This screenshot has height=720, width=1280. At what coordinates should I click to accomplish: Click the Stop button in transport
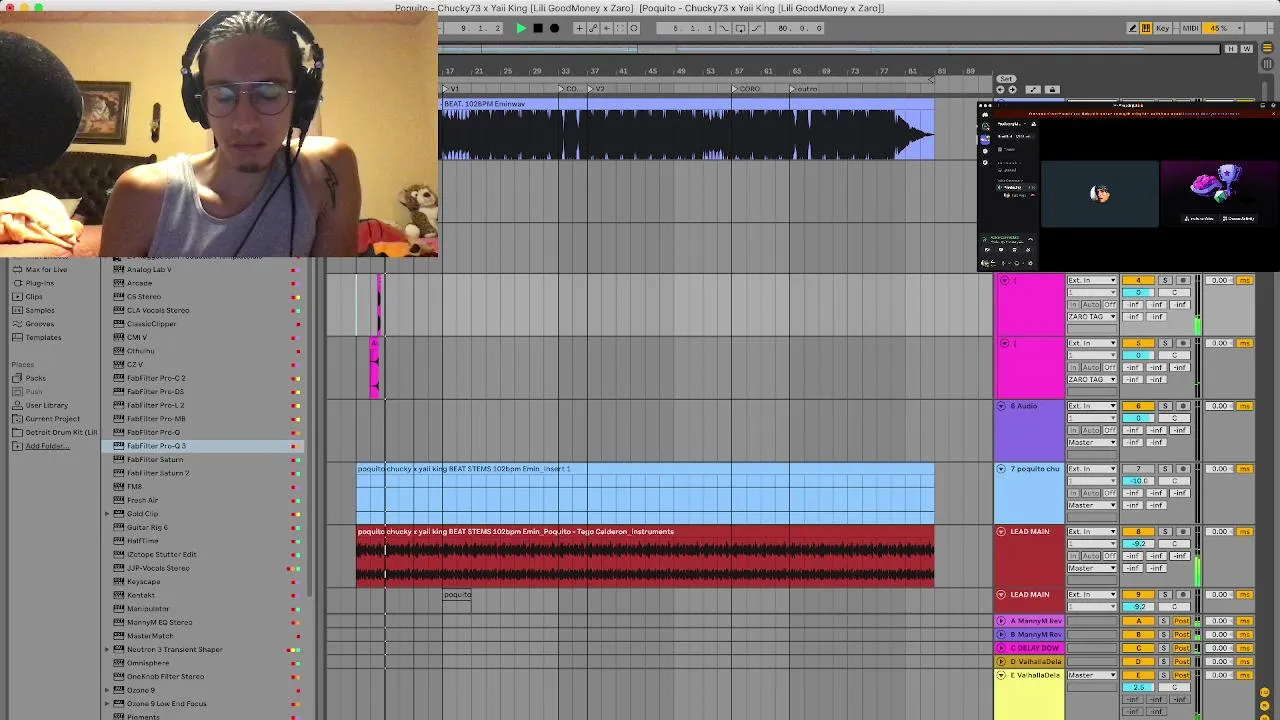pyautogui.click(x=538, y=28)
